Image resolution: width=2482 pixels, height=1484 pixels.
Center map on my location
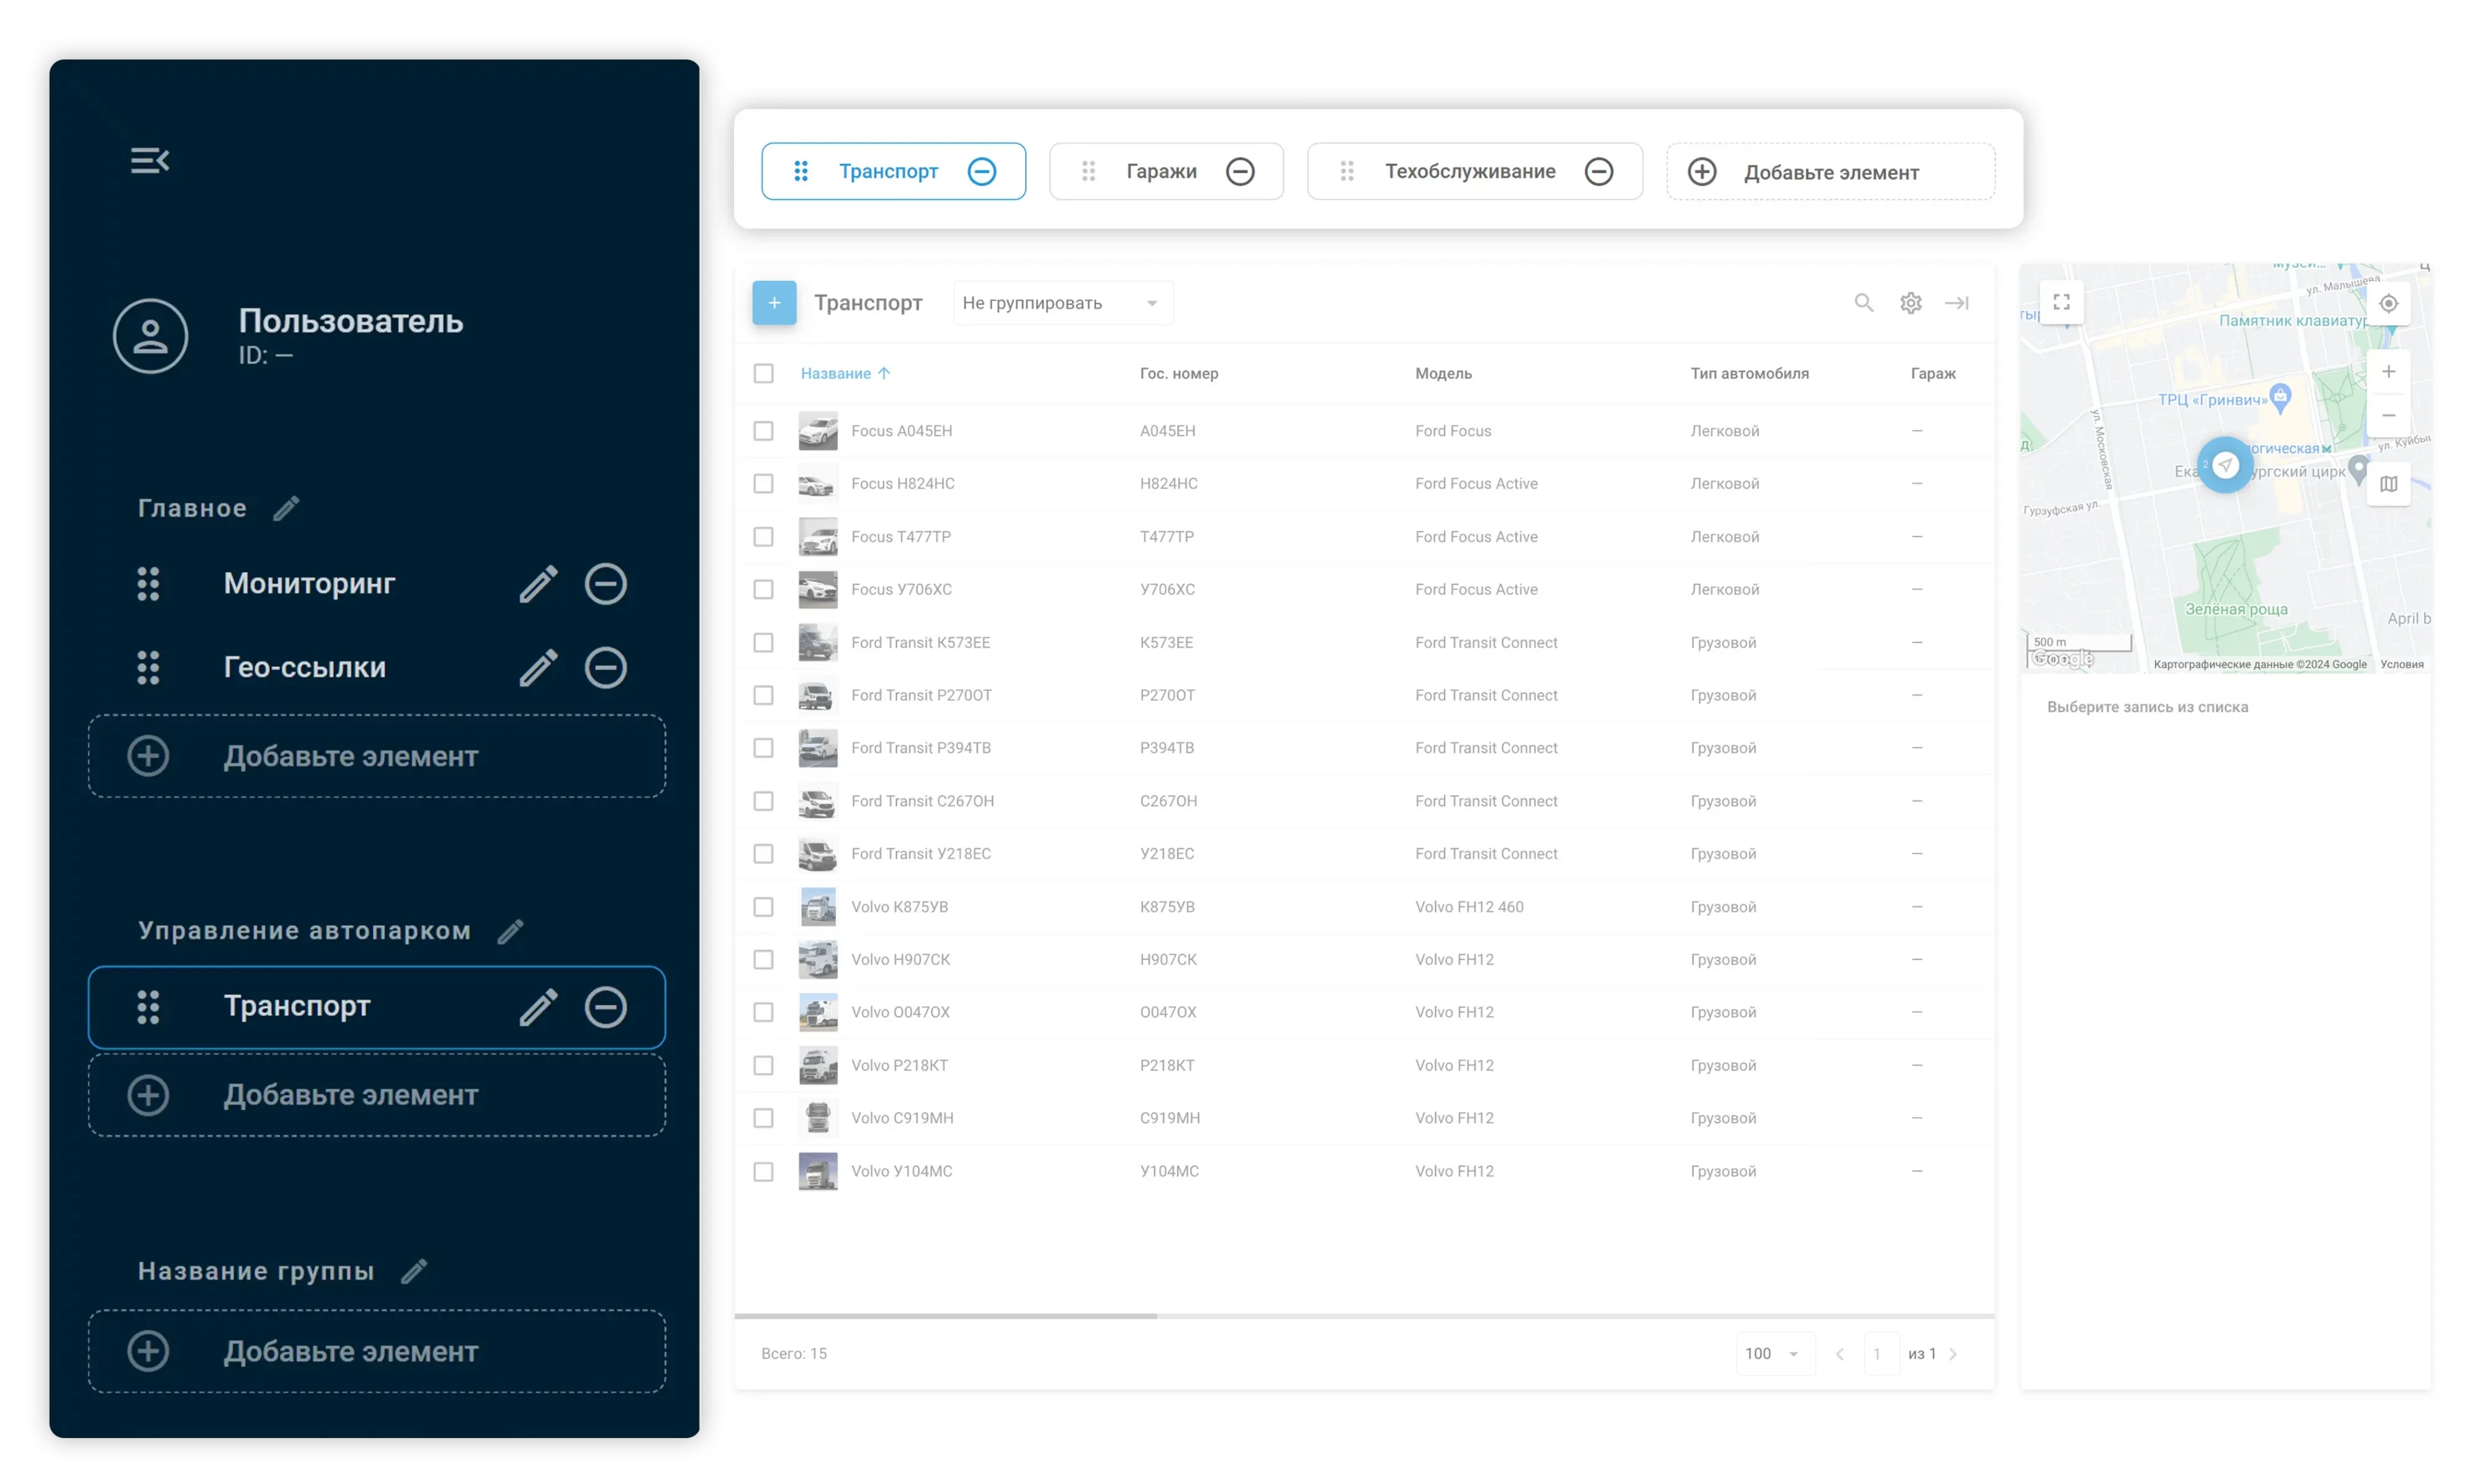[x=2389, y=303]
